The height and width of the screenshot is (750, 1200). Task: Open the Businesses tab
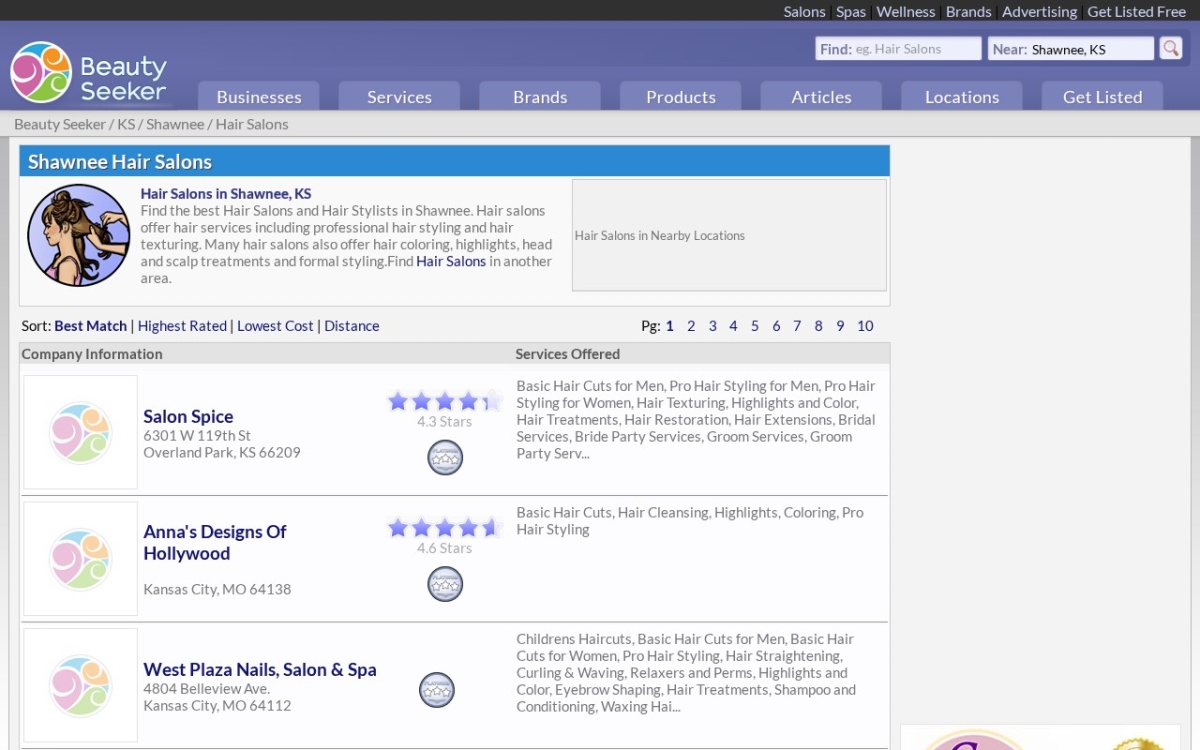[259, 96]
